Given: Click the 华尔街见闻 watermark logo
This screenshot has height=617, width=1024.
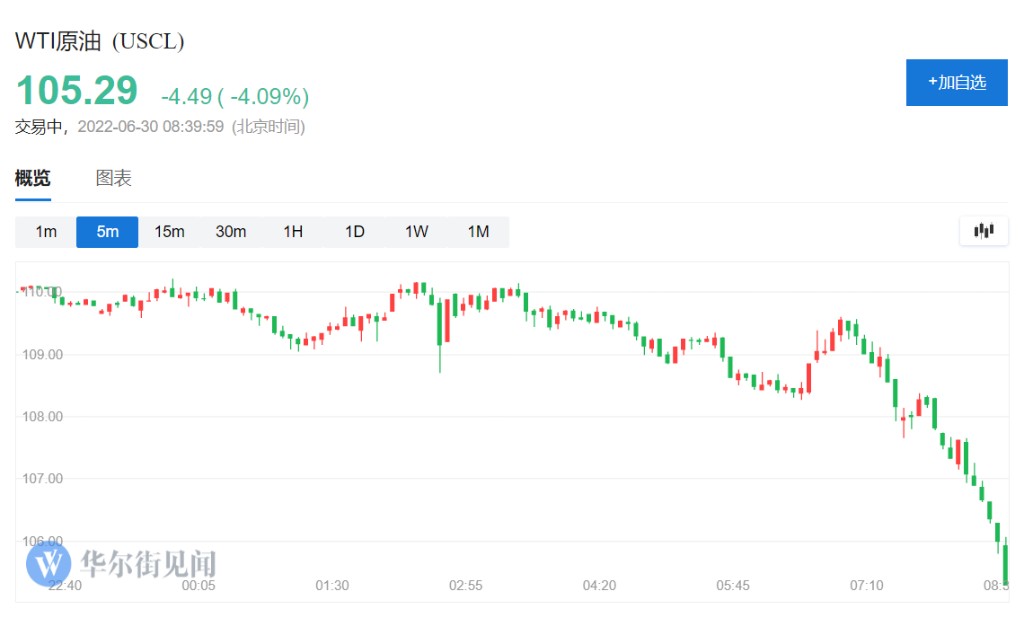Looking at the screenshot, I should tap(122, 564).
